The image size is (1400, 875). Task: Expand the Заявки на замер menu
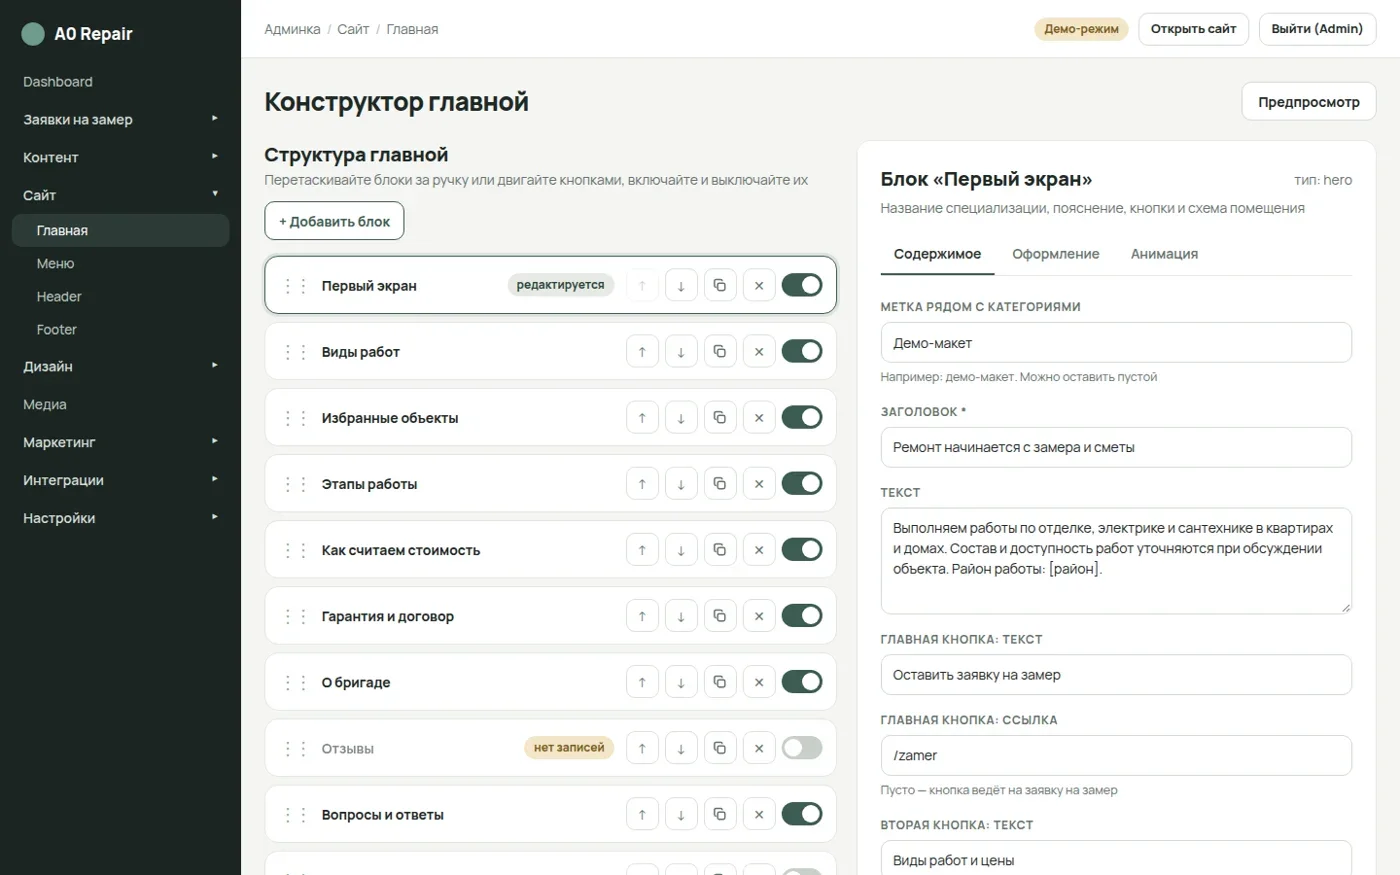pos(120,120)
